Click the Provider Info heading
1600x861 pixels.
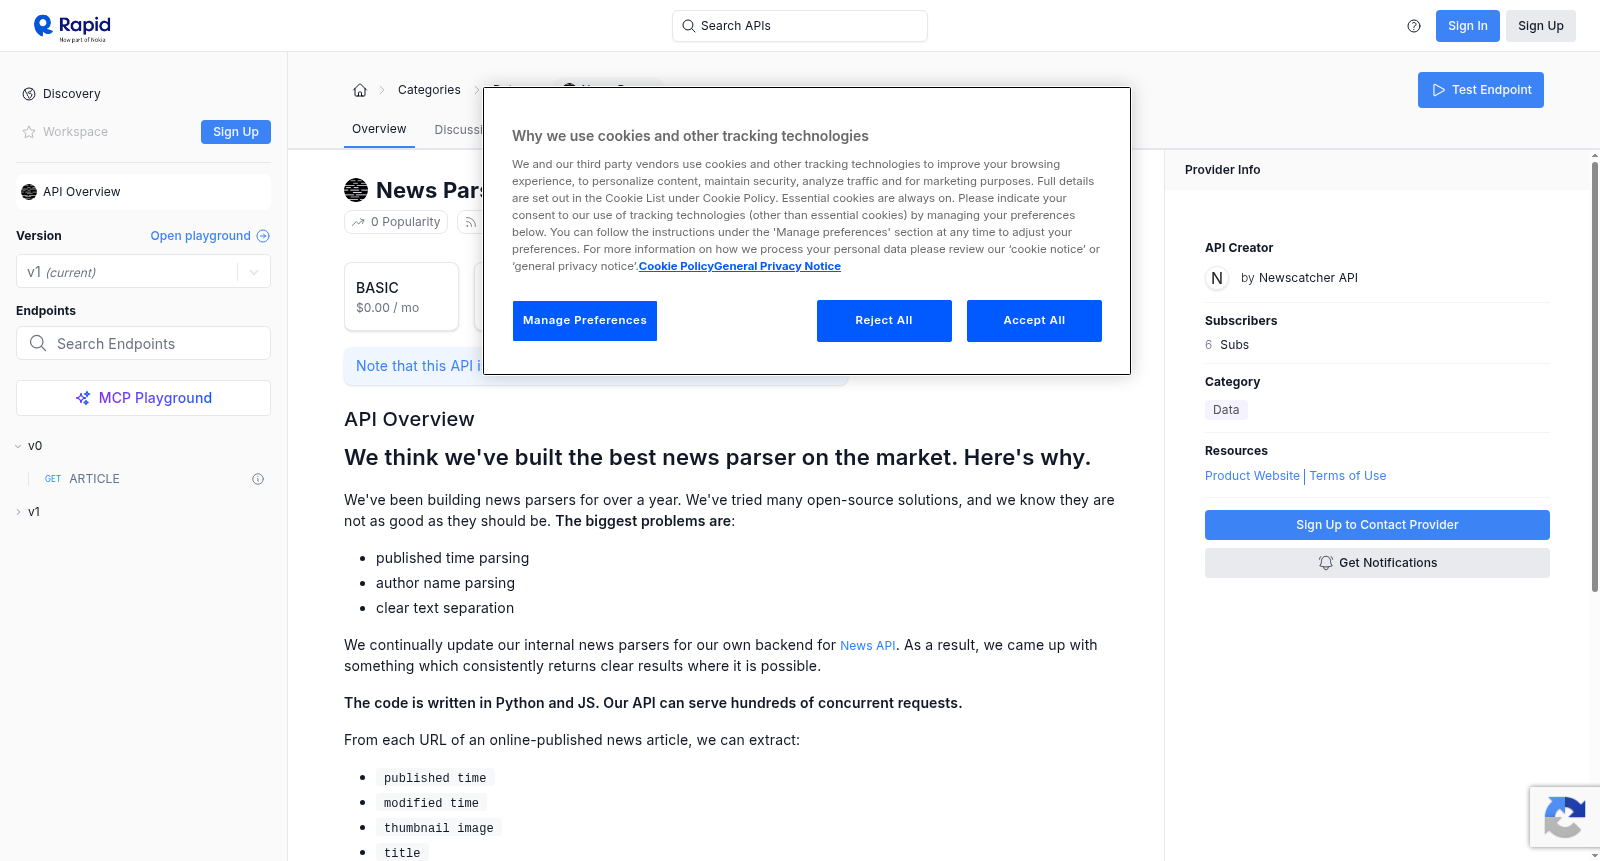click(1222, 170)
